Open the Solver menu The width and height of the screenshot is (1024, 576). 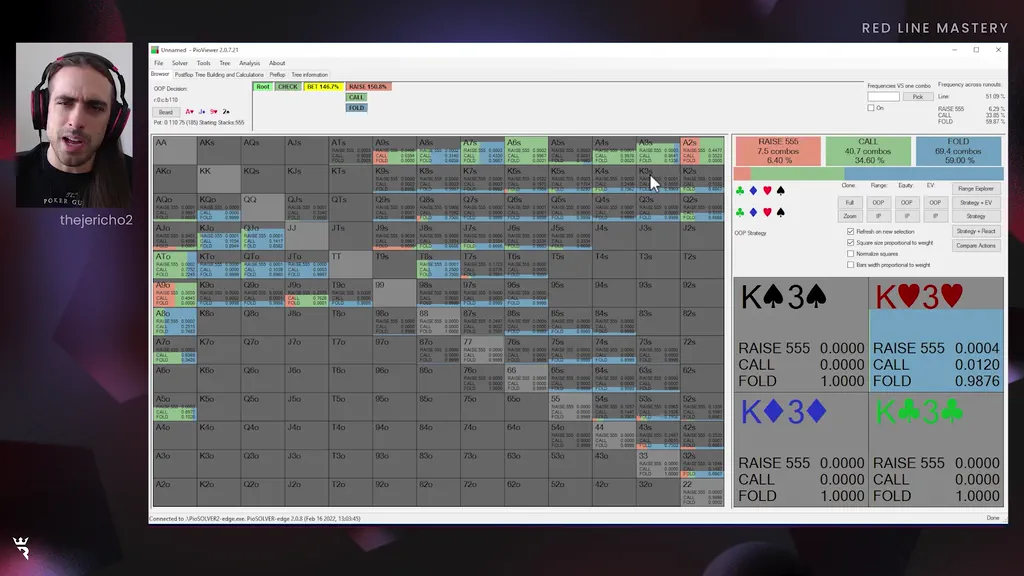click(x=180, y=63)
